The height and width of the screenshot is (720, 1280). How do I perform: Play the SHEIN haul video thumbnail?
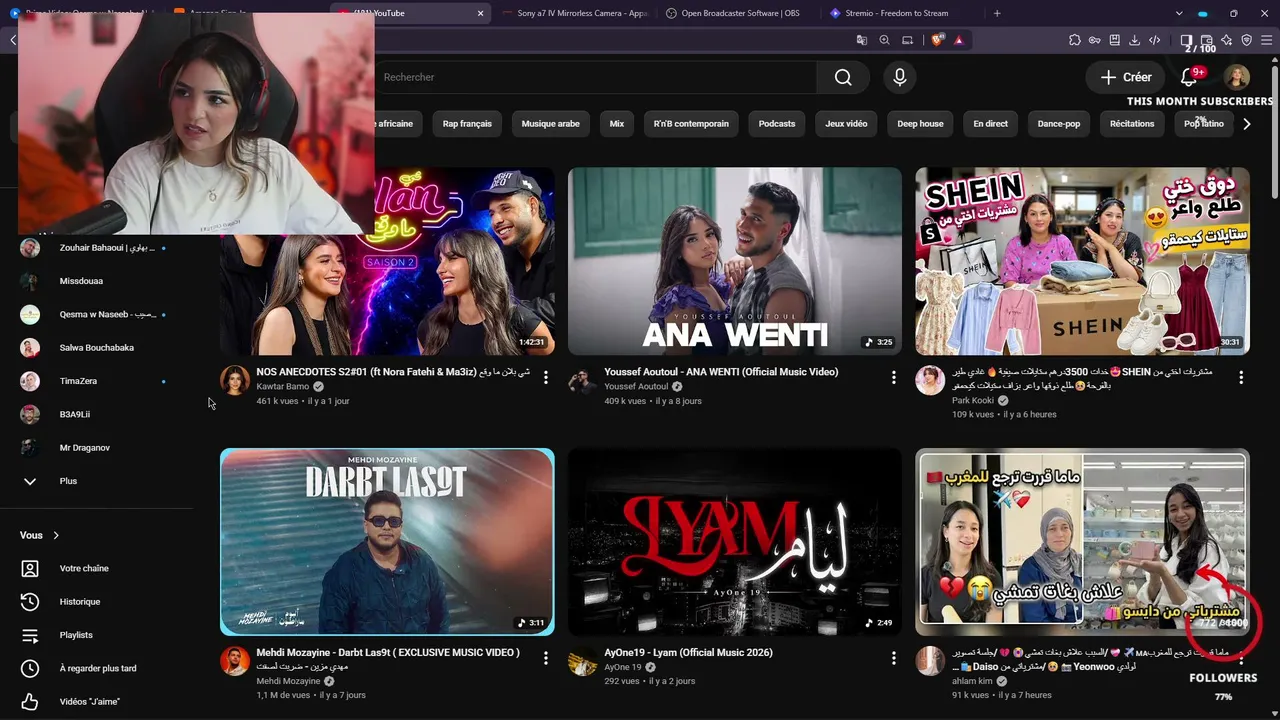click(1082, 261)
